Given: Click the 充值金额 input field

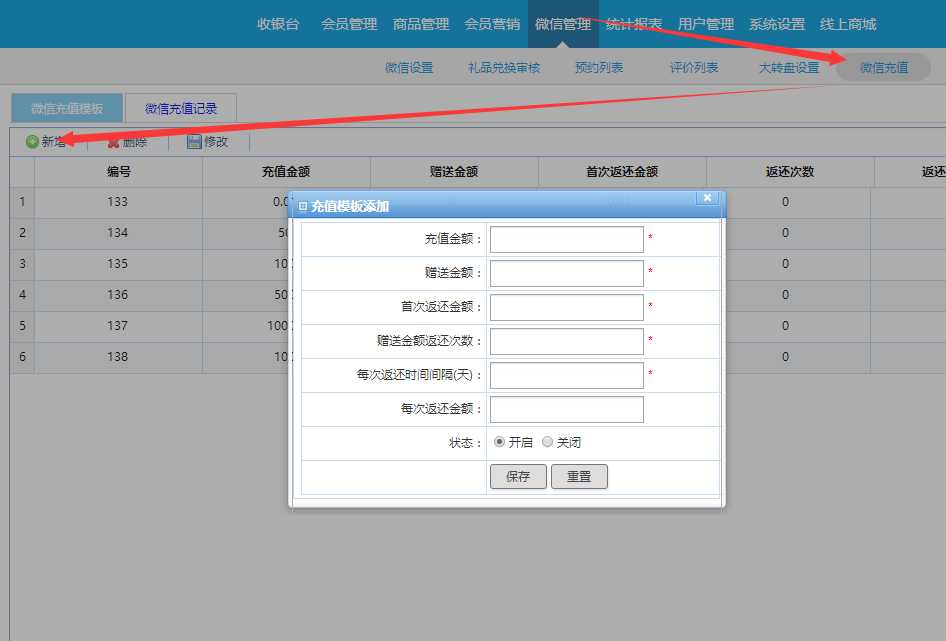Looking at the screenshot, I should point(566,239).
